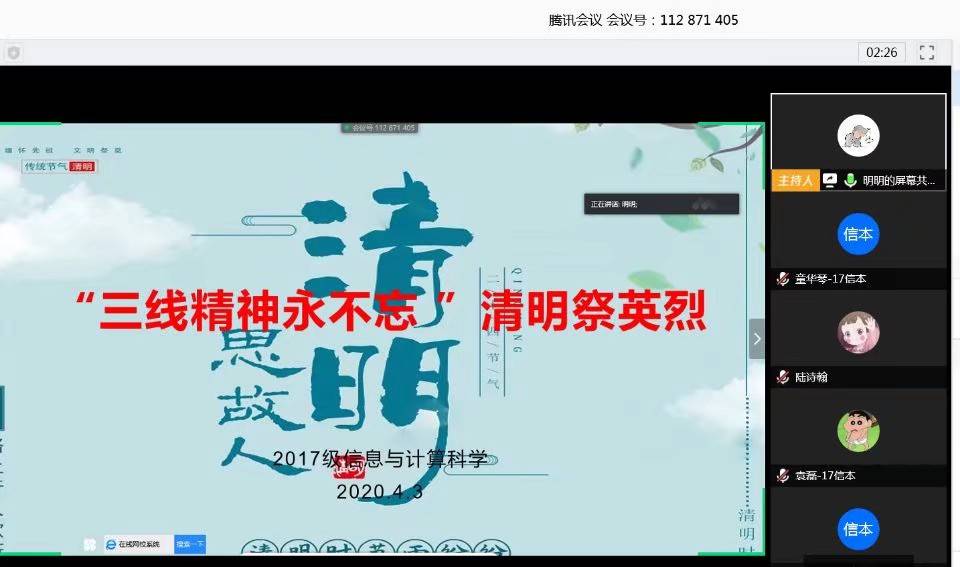Viewport: 960px width, 567px height.
Task: Click the red 清明 tag on slide
Action: click(82, 166)
